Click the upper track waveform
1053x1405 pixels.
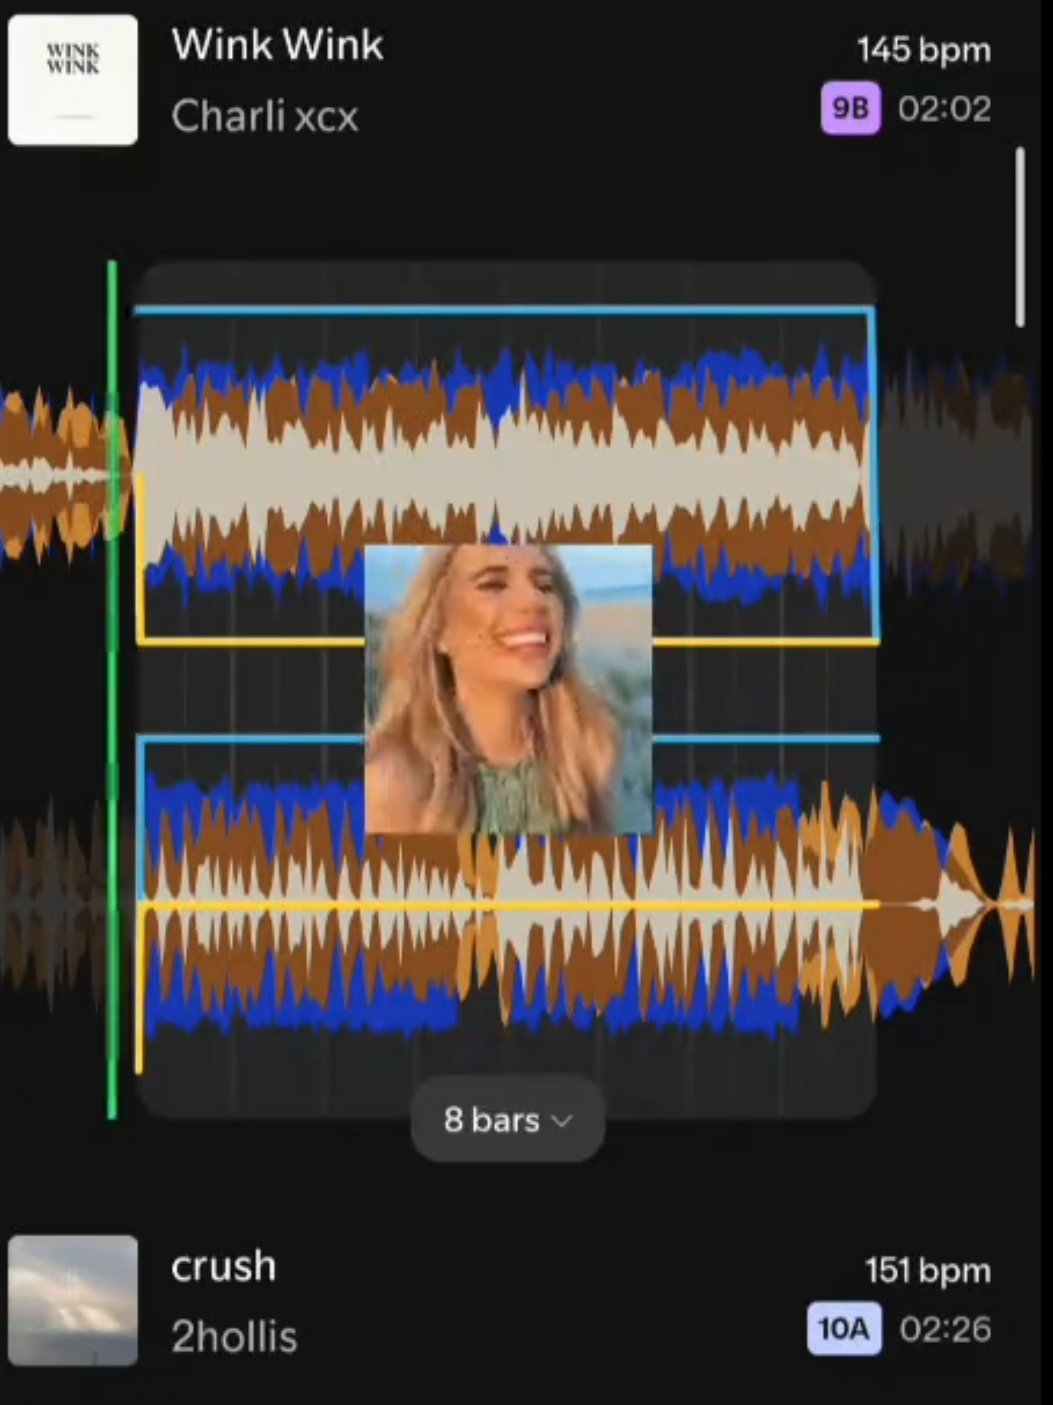(505, 470)
